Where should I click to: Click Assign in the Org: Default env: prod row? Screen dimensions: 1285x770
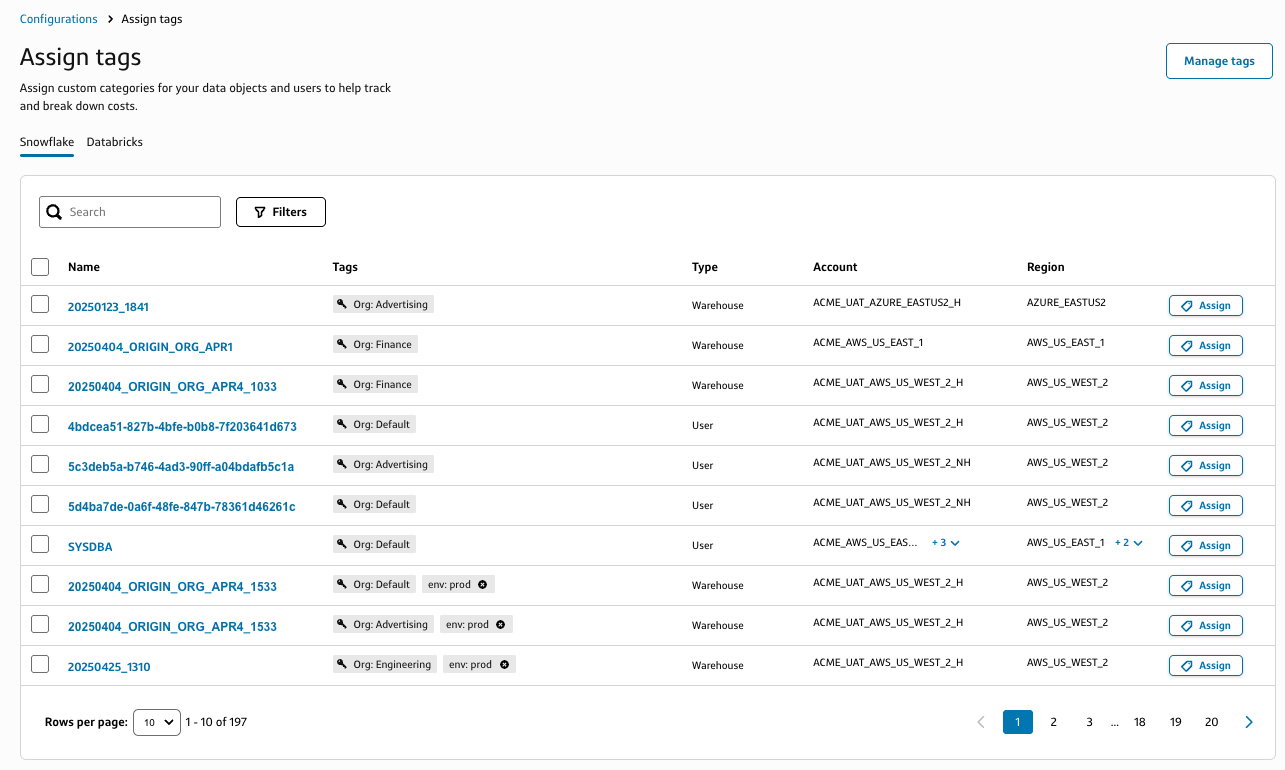(1206, 585)
